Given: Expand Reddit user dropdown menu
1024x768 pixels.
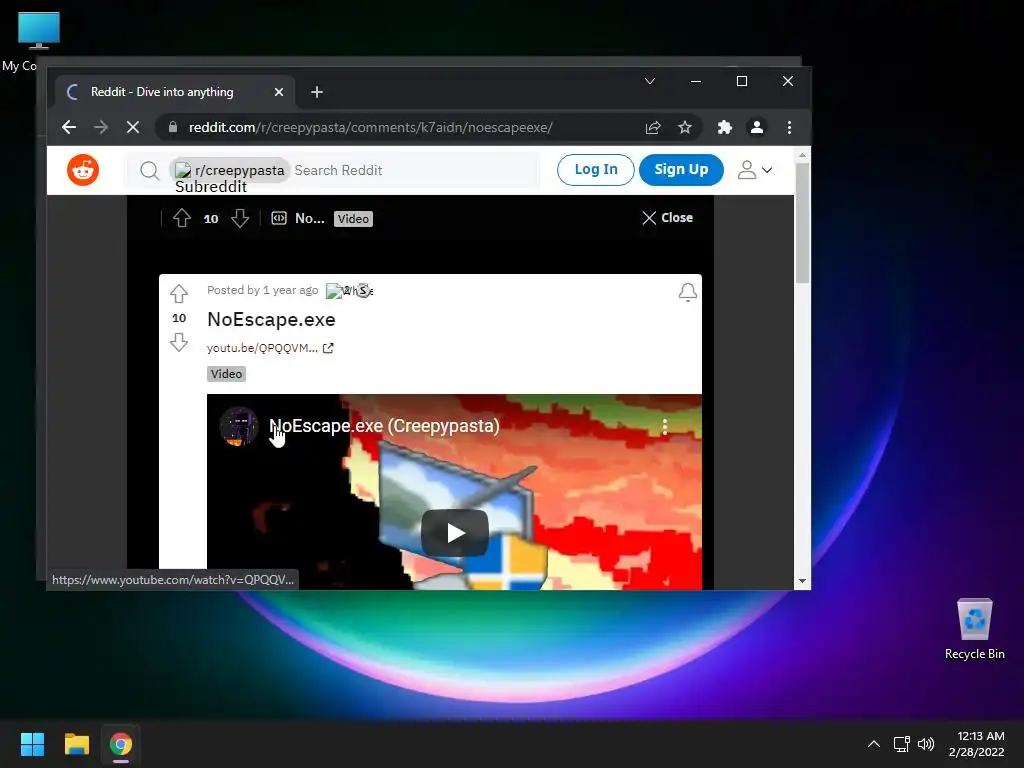Looking at the screenshot, I should [x=755, y=170].
